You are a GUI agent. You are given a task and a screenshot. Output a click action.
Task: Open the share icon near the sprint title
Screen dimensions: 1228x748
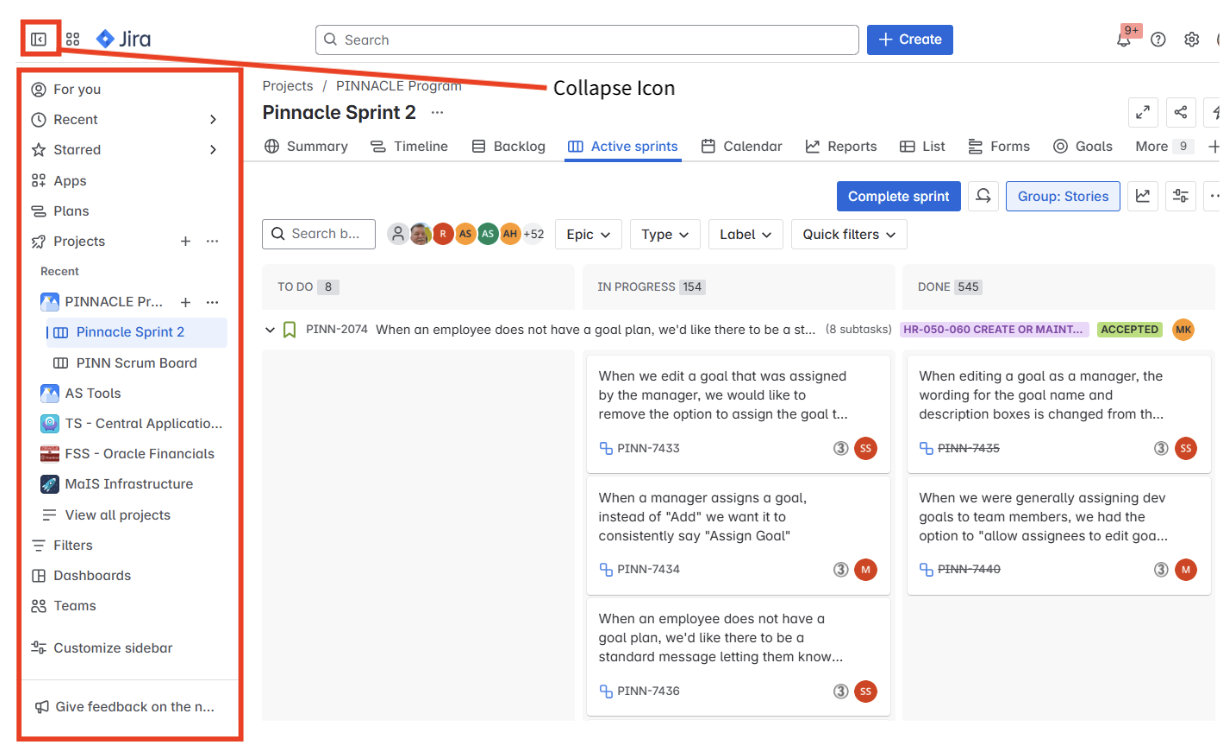click(1182, 113)
